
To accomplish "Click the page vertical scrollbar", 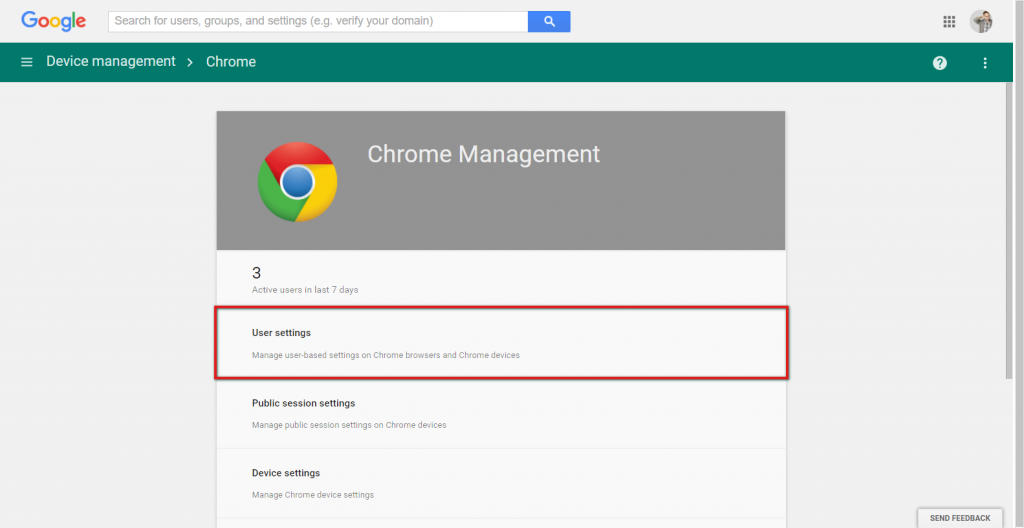I will (x=1010, y=229).
